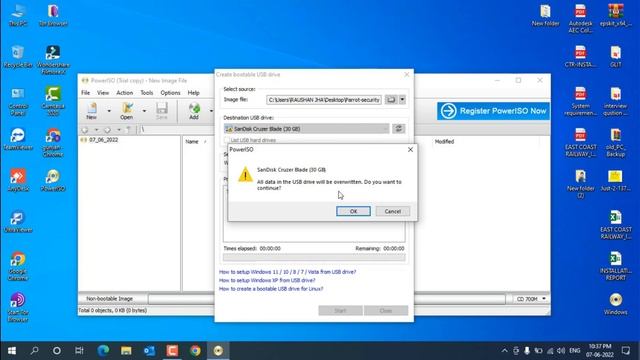Open Wondershare Filmora desktop icon
Image resolution: width=640 pixels, height=360 pixels.
click(53, 60)
